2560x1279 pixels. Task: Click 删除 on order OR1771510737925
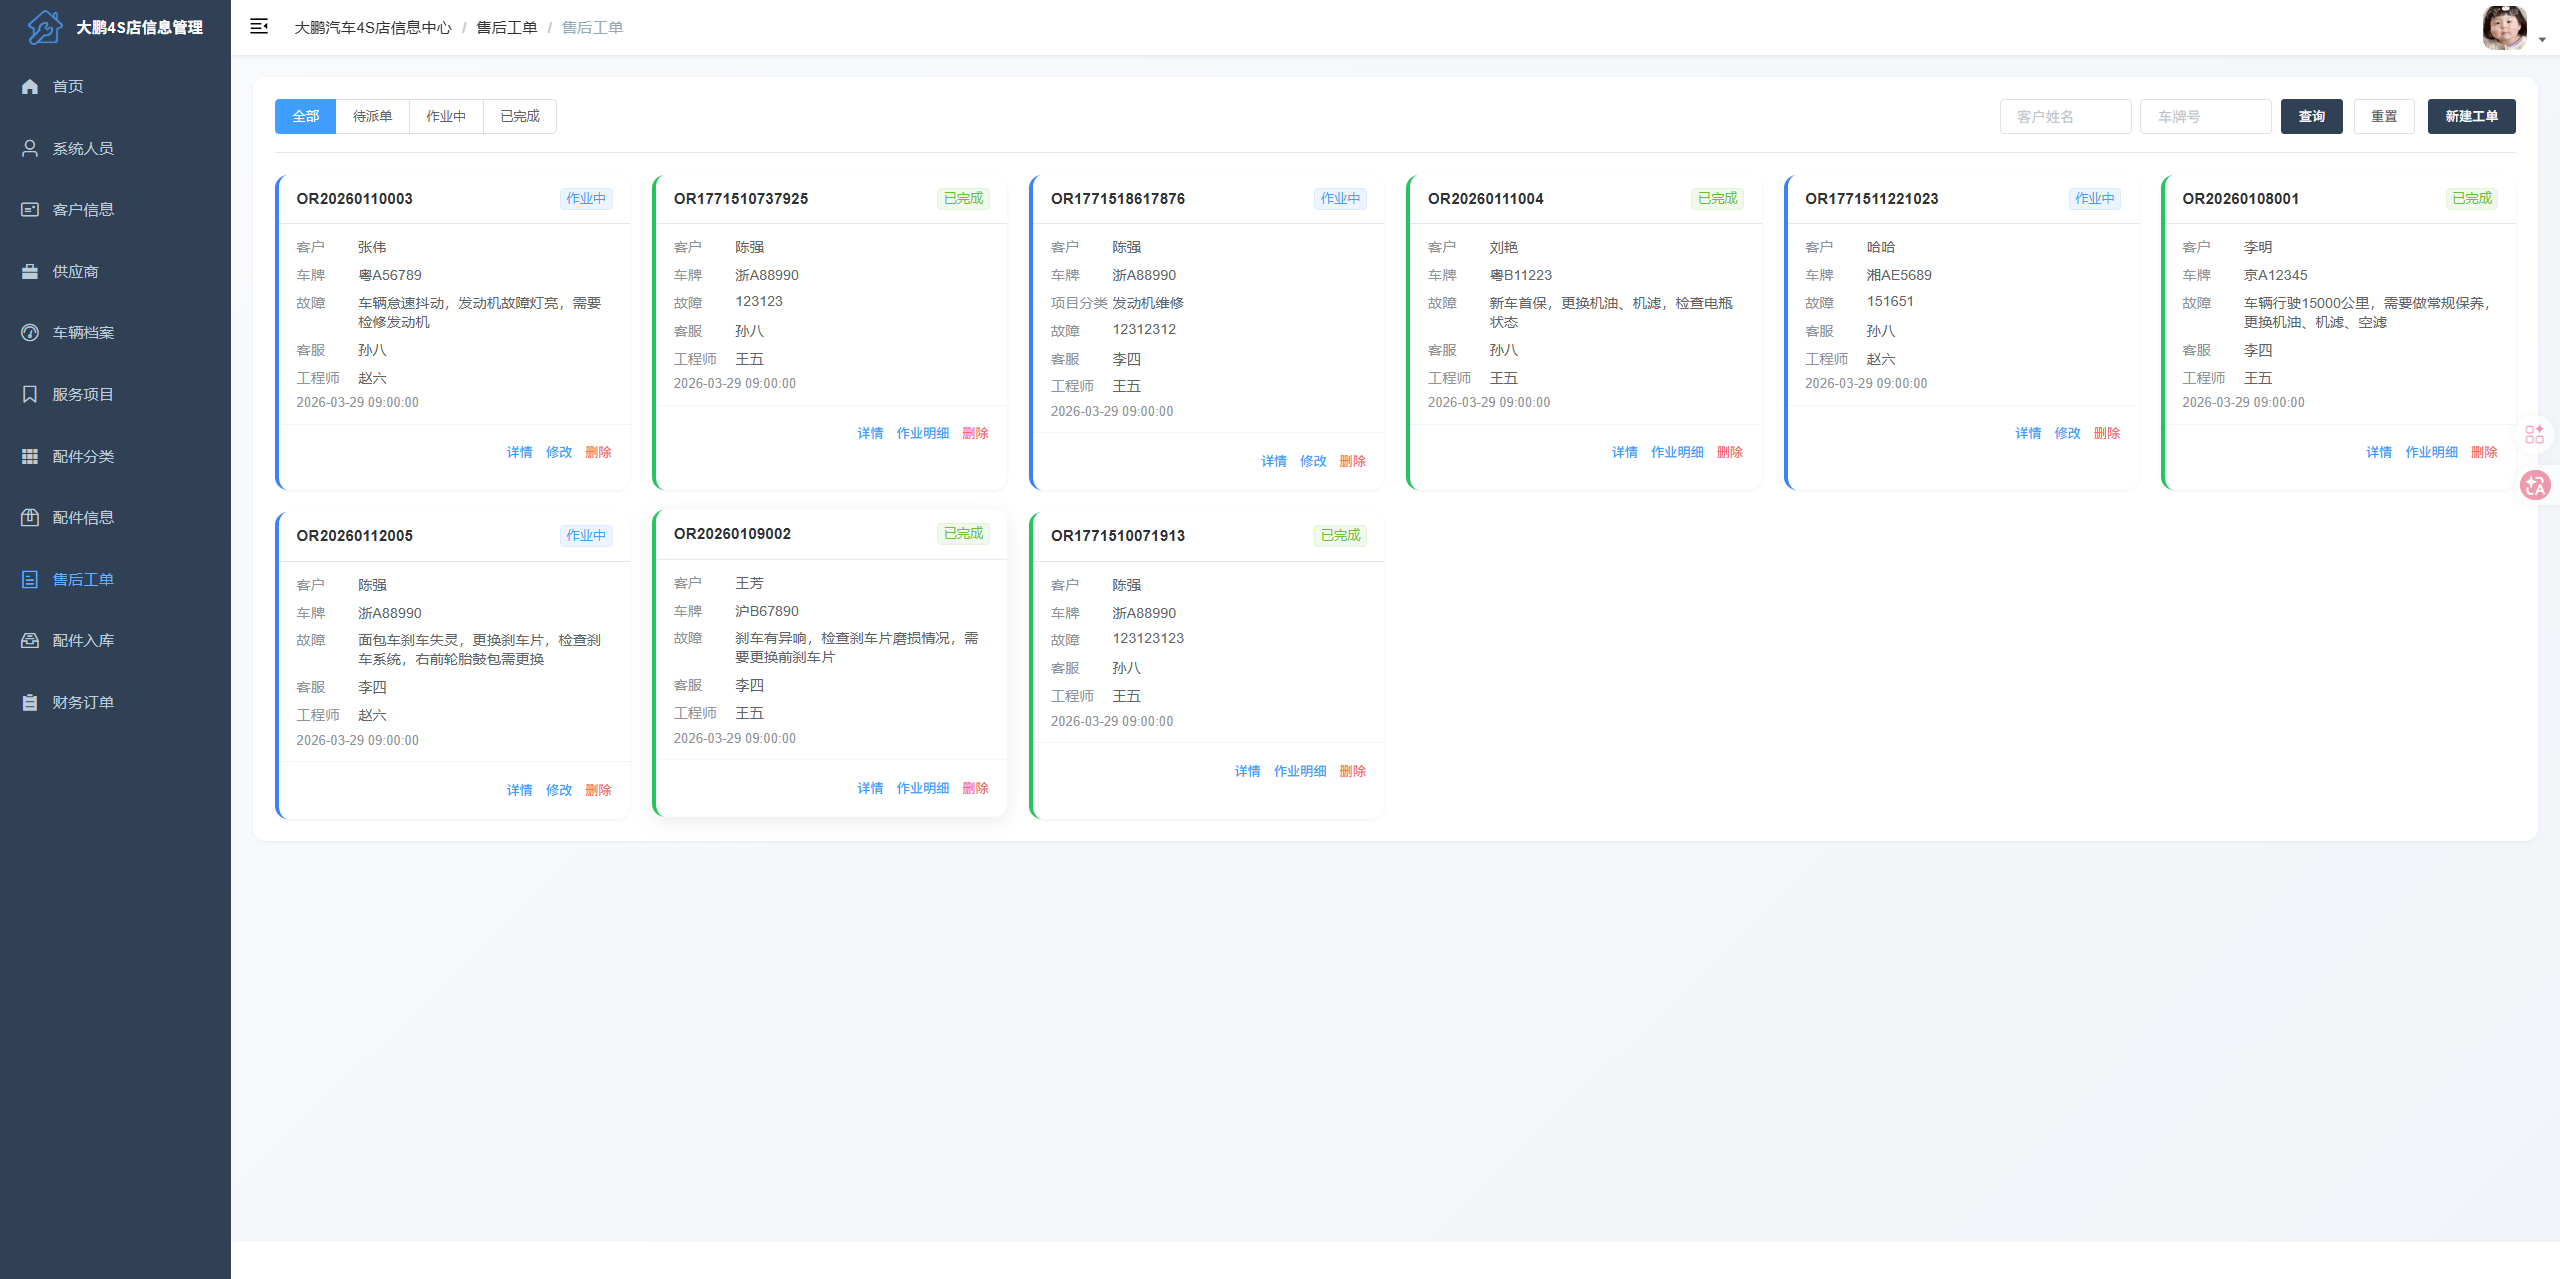975,434
